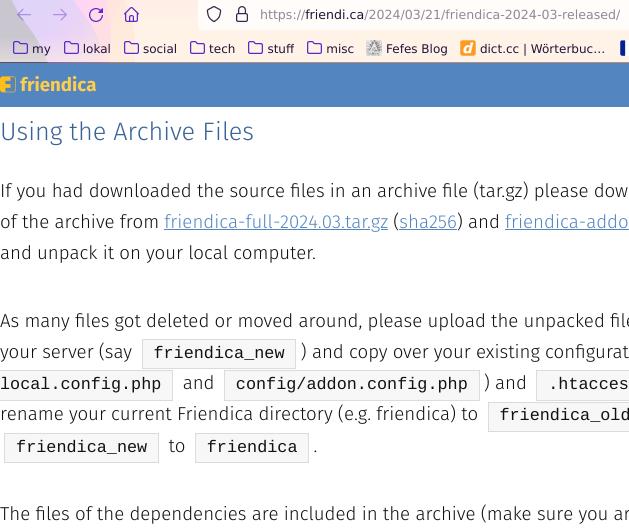
Task: Open the 'stuff' bookmarks folder
Action: 271,48
